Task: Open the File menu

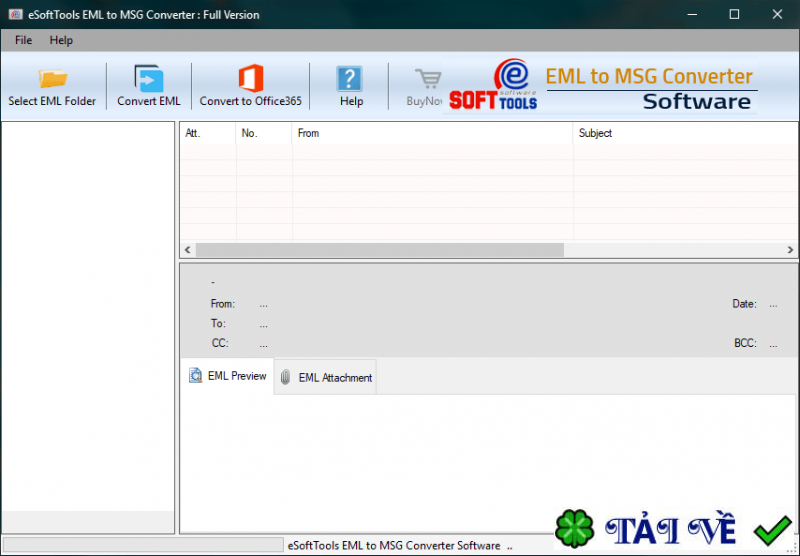Action: click(23, 40)
